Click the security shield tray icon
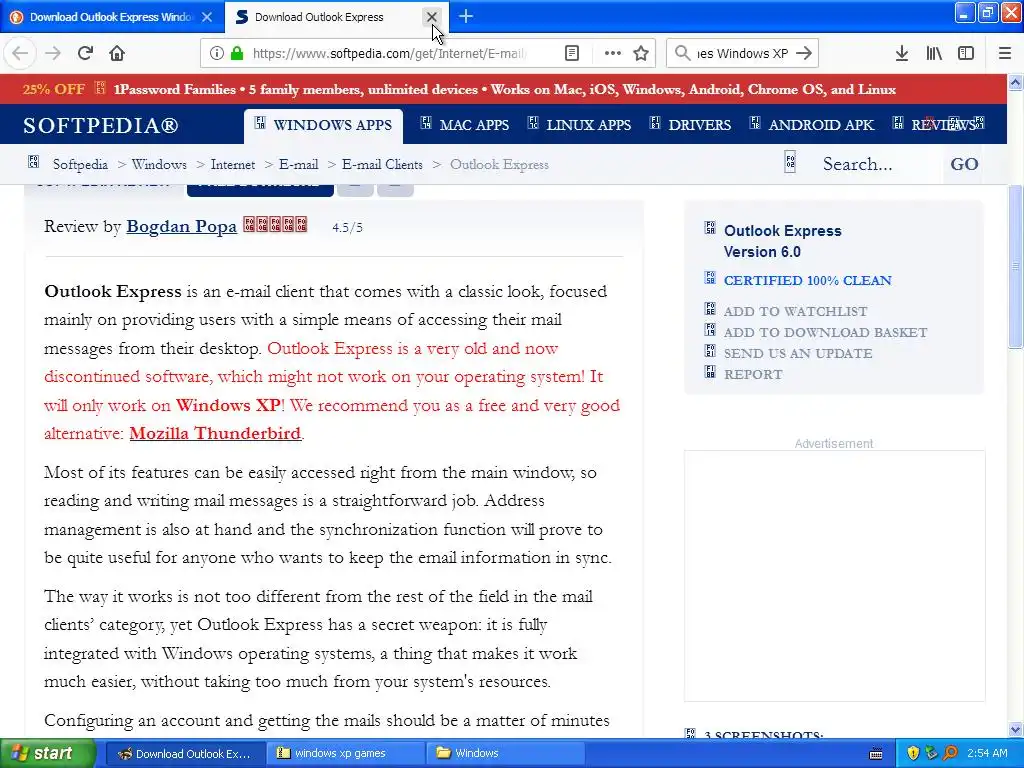Screen dimensions: 1024x768 [x=913, y=754]
